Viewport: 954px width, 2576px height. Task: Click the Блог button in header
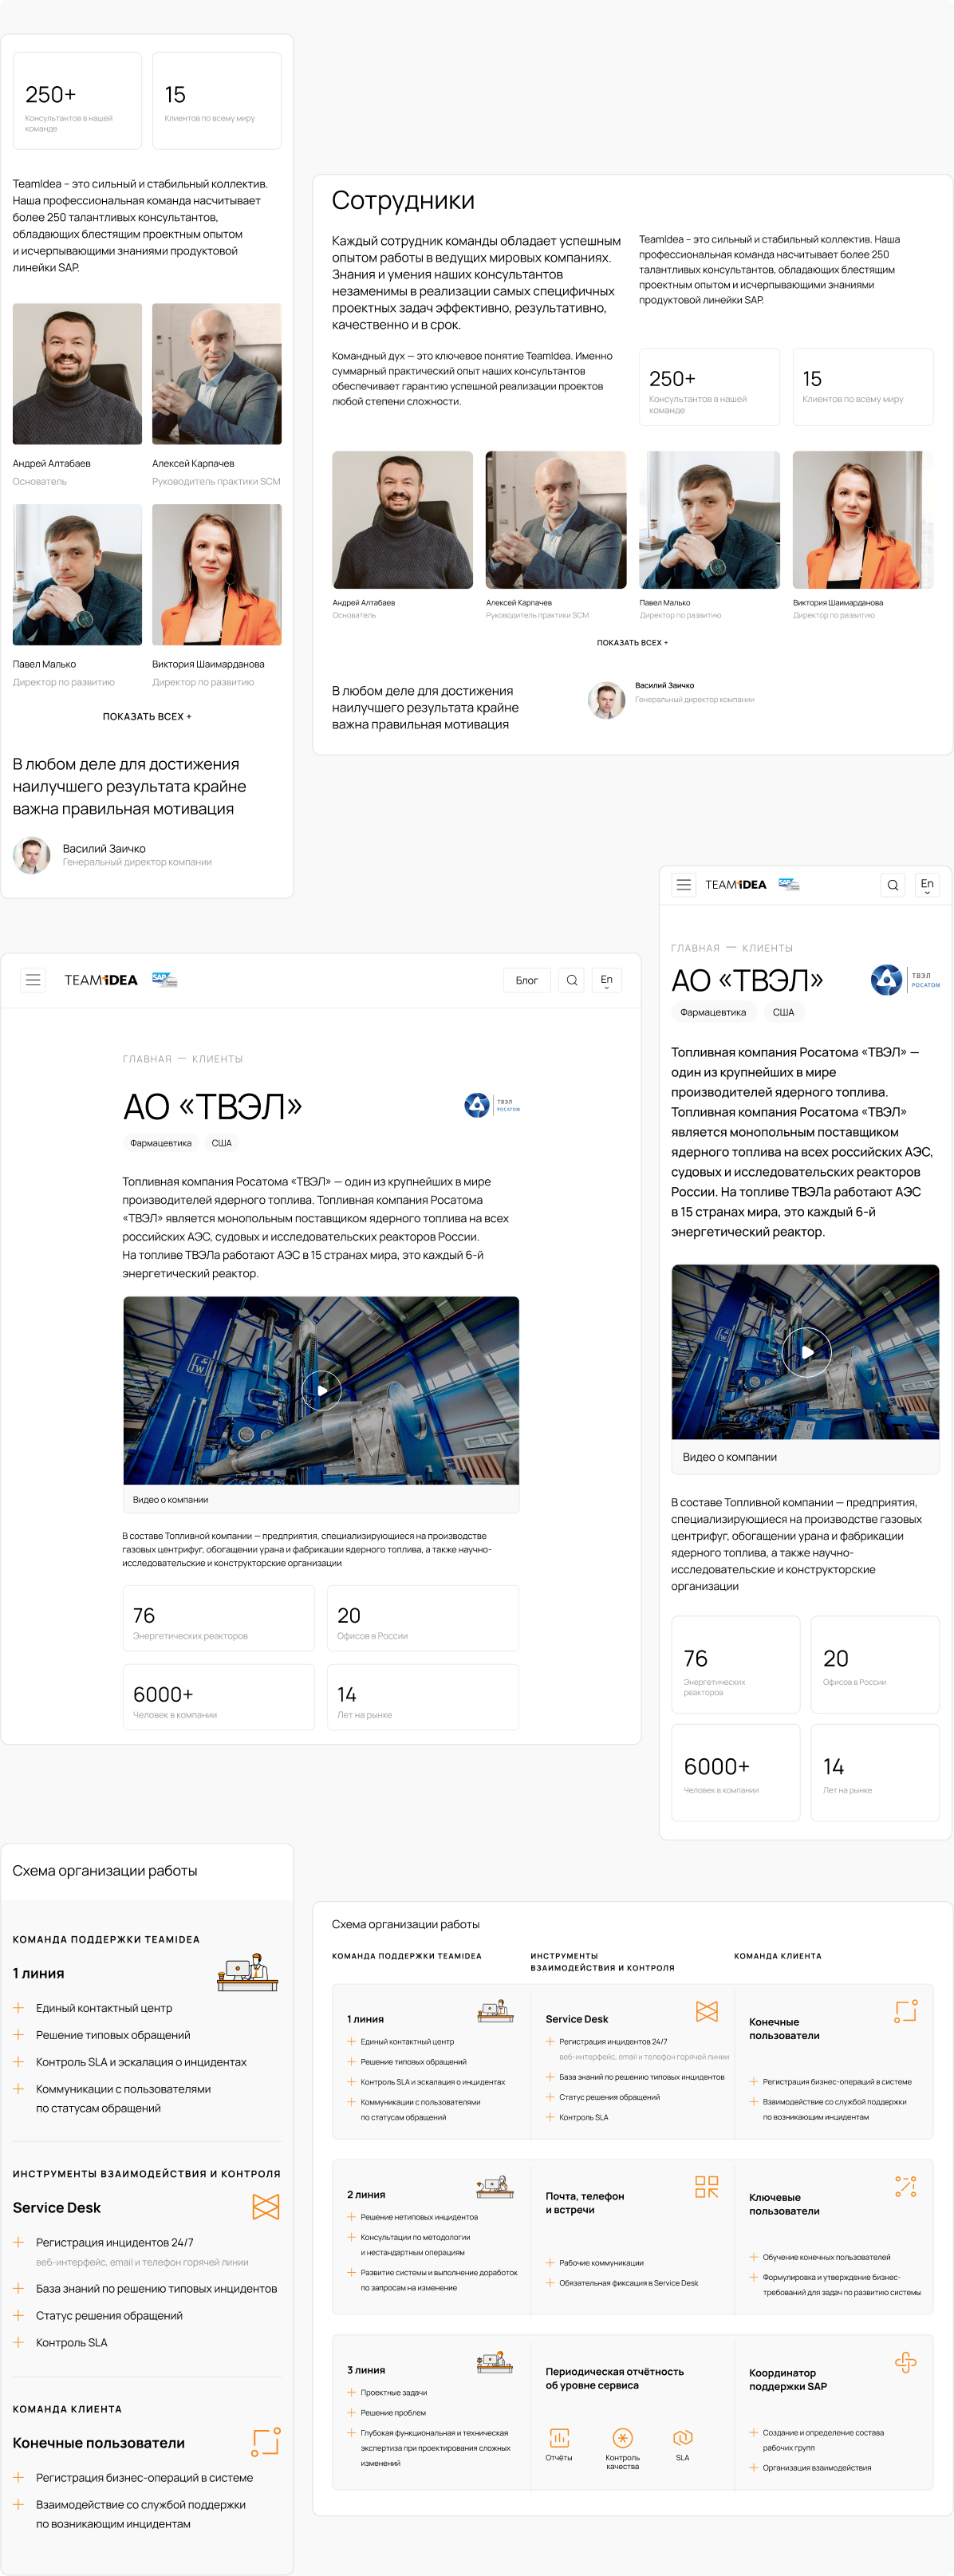coord(527,980)
